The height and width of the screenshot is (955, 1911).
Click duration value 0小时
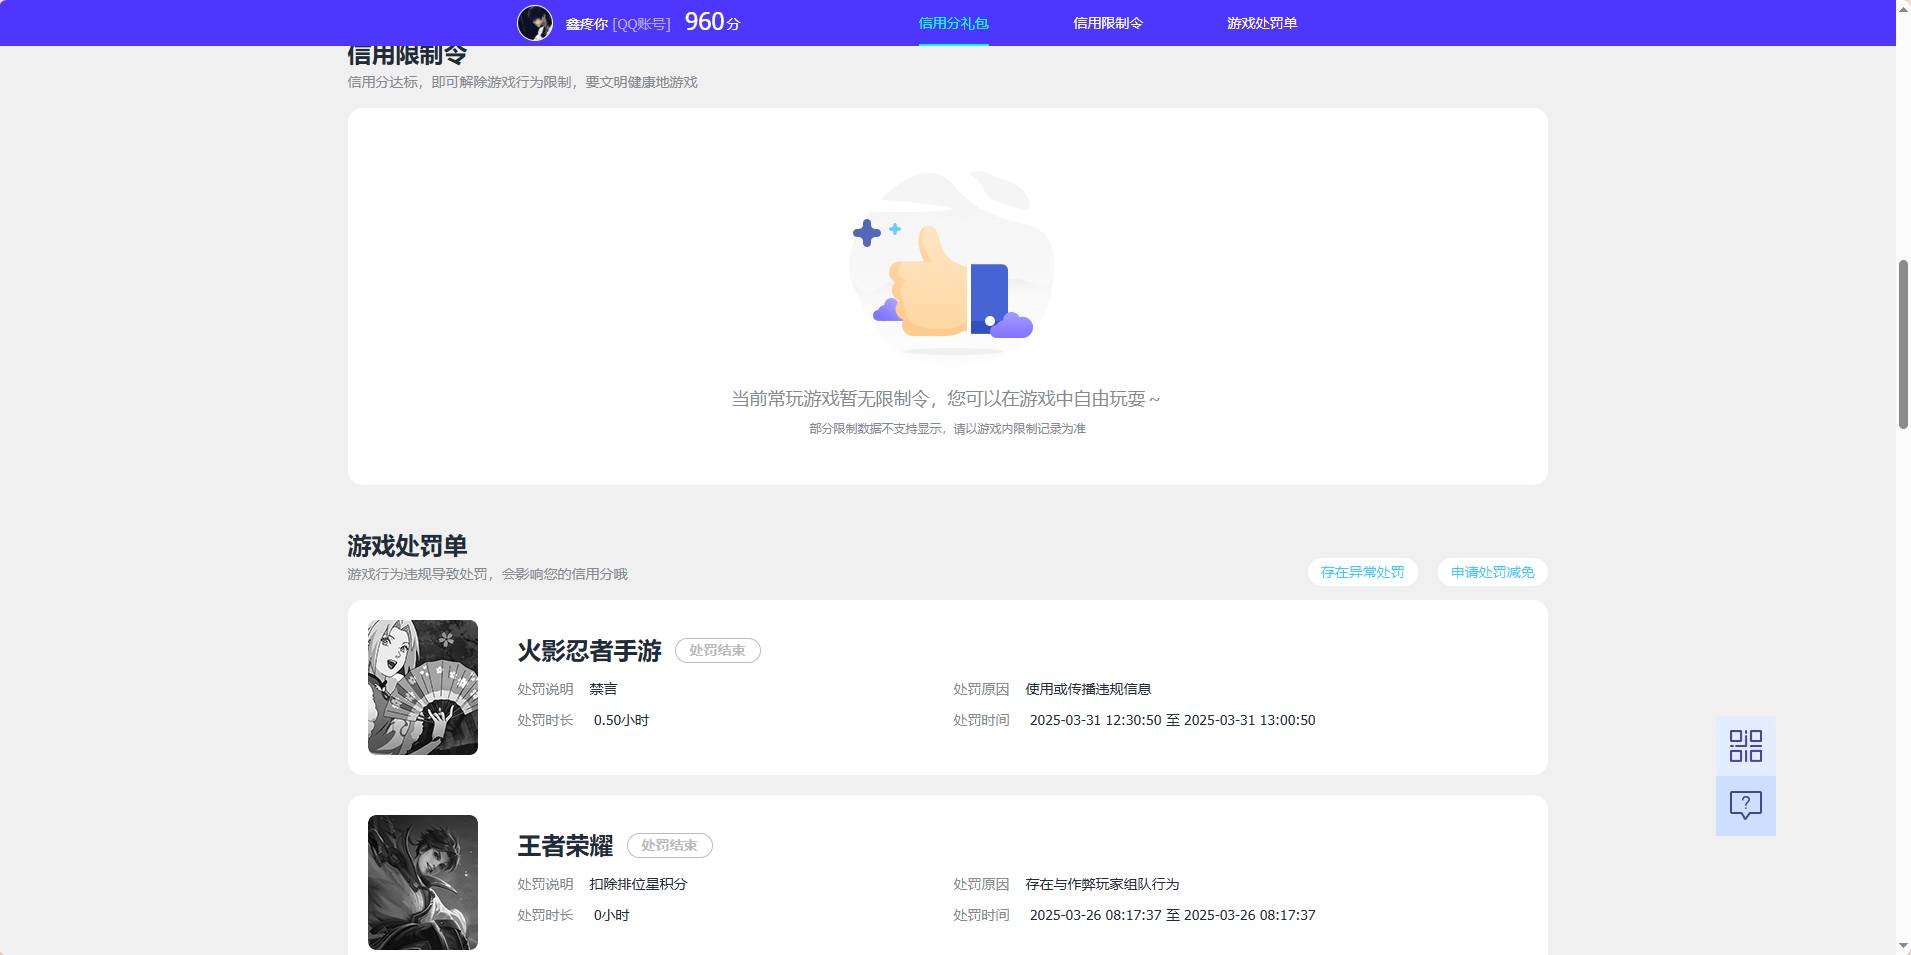point(611,915)
